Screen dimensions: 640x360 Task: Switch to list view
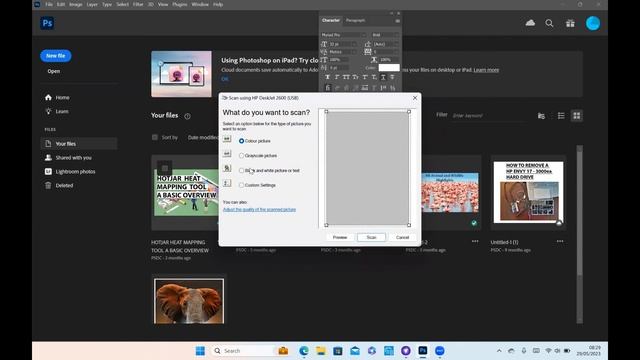pyautogui.click(x=561, y=116)
